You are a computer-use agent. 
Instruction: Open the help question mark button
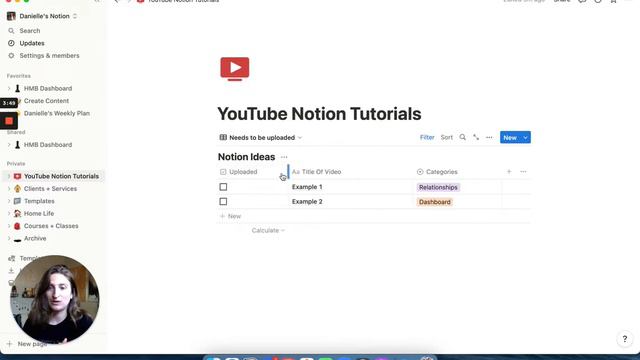click(x=624, y=339)
